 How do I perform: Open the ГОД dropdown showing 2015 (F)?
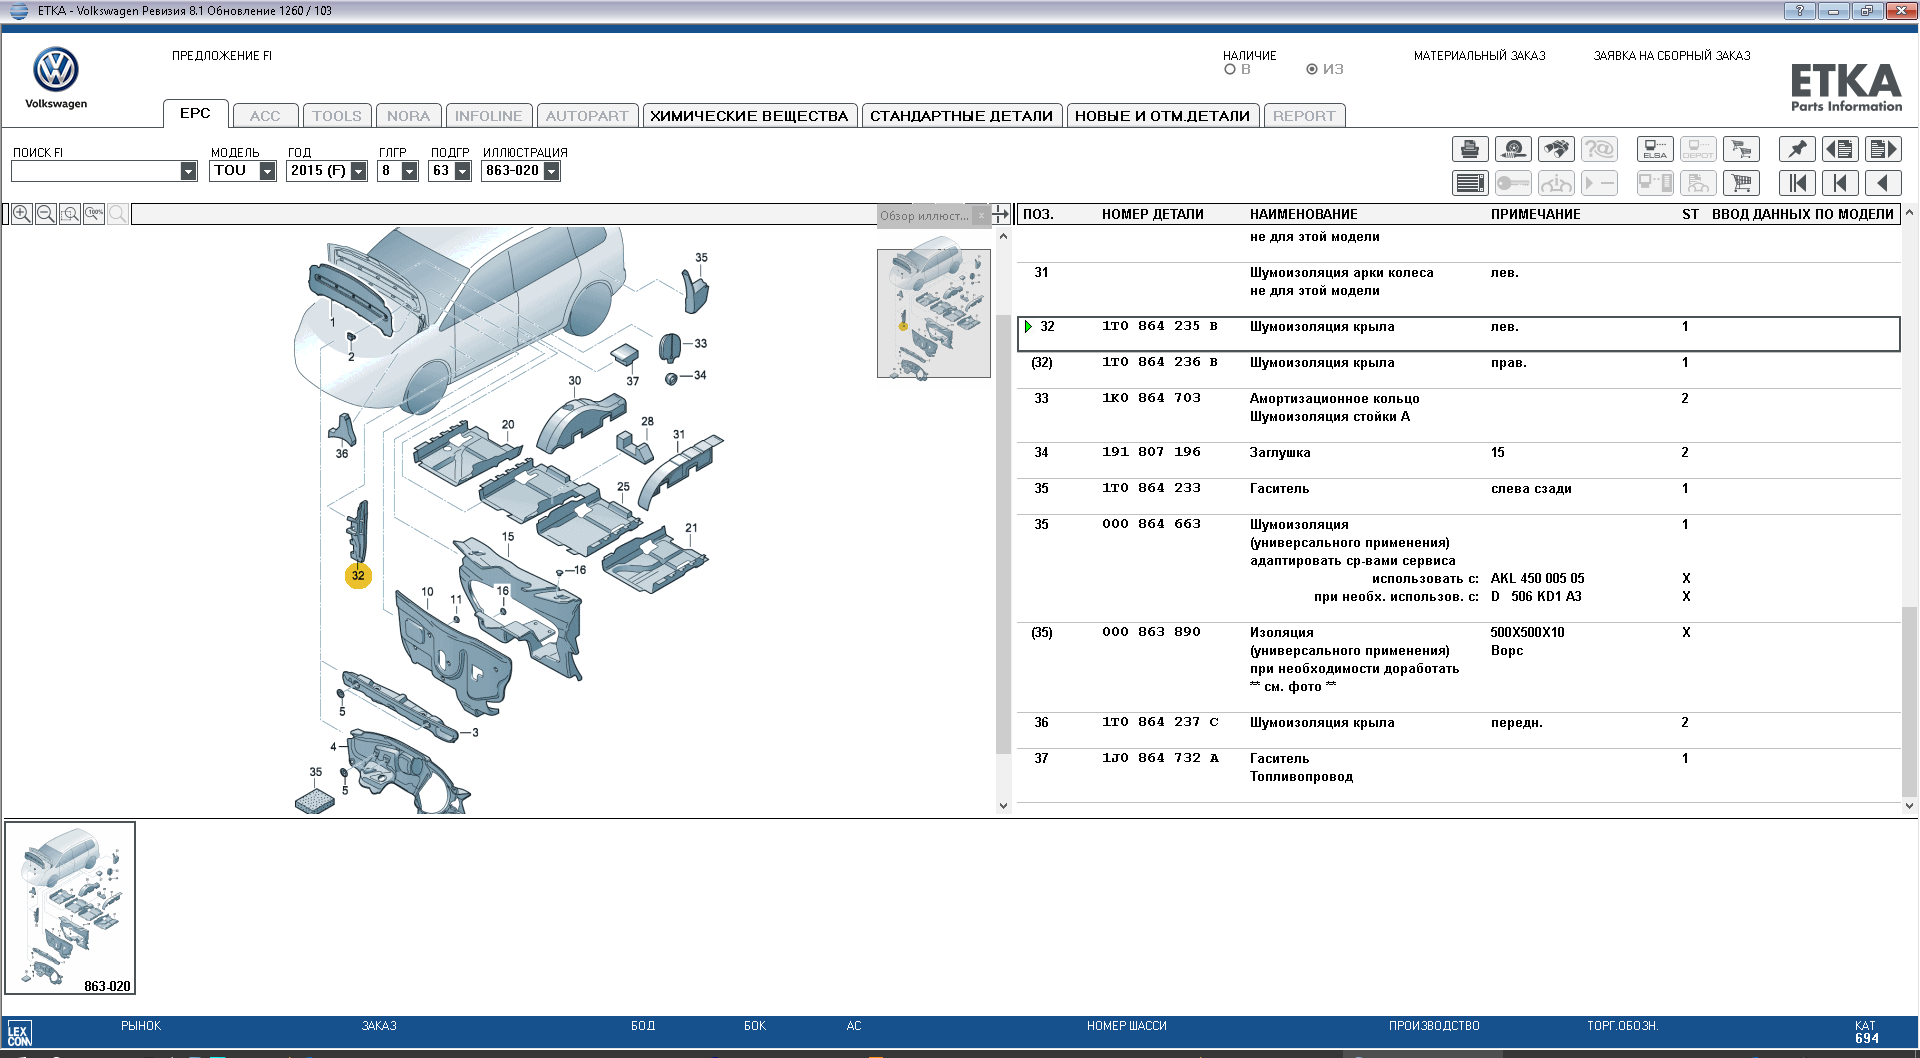[x=358, y=171]
